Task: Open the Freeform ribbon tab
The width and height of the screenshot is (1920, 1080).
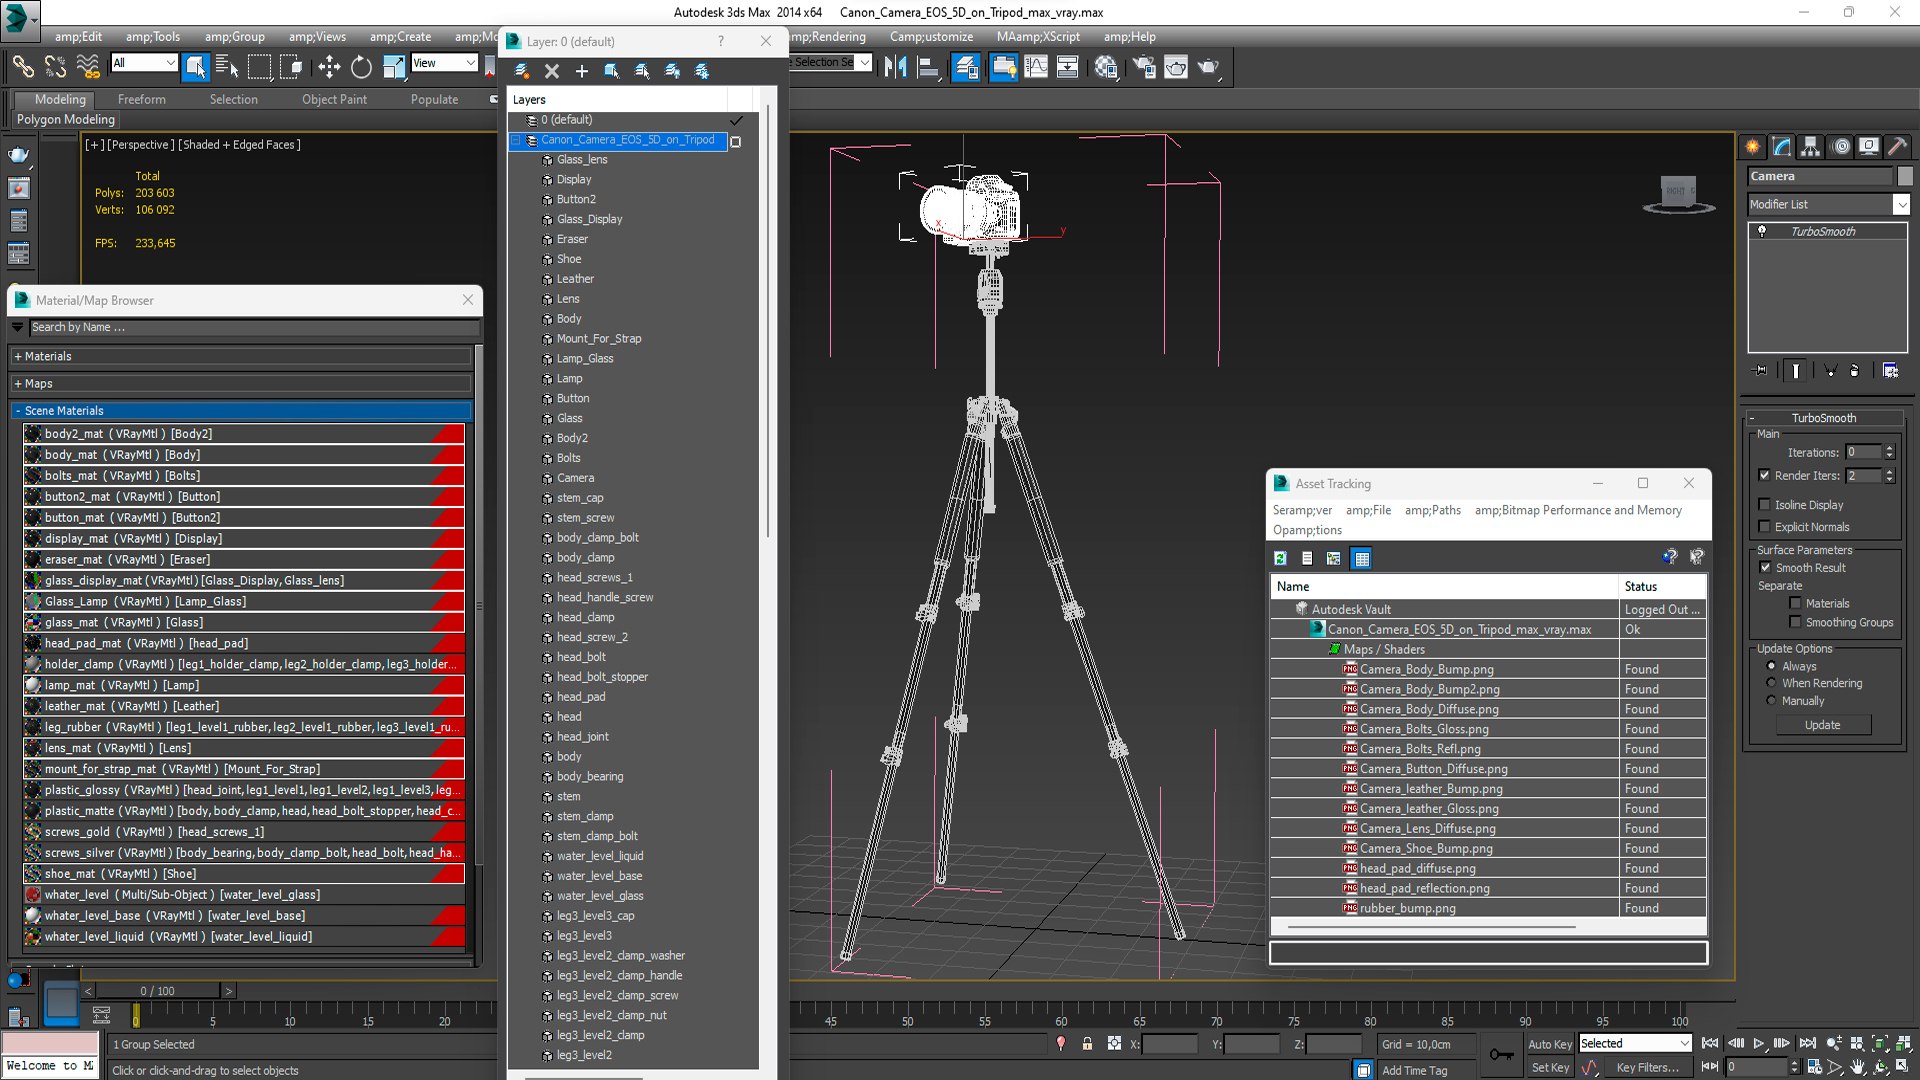Action: [141, 99]
